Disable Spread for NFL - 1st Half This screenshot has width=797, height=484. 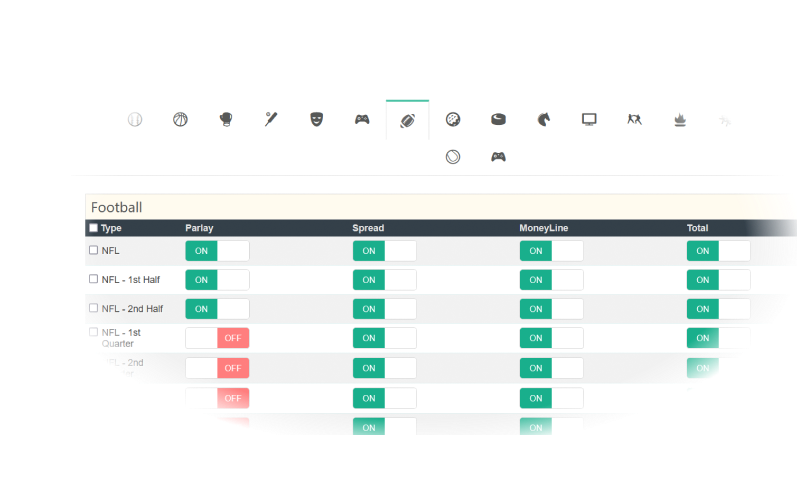(385, 280)
